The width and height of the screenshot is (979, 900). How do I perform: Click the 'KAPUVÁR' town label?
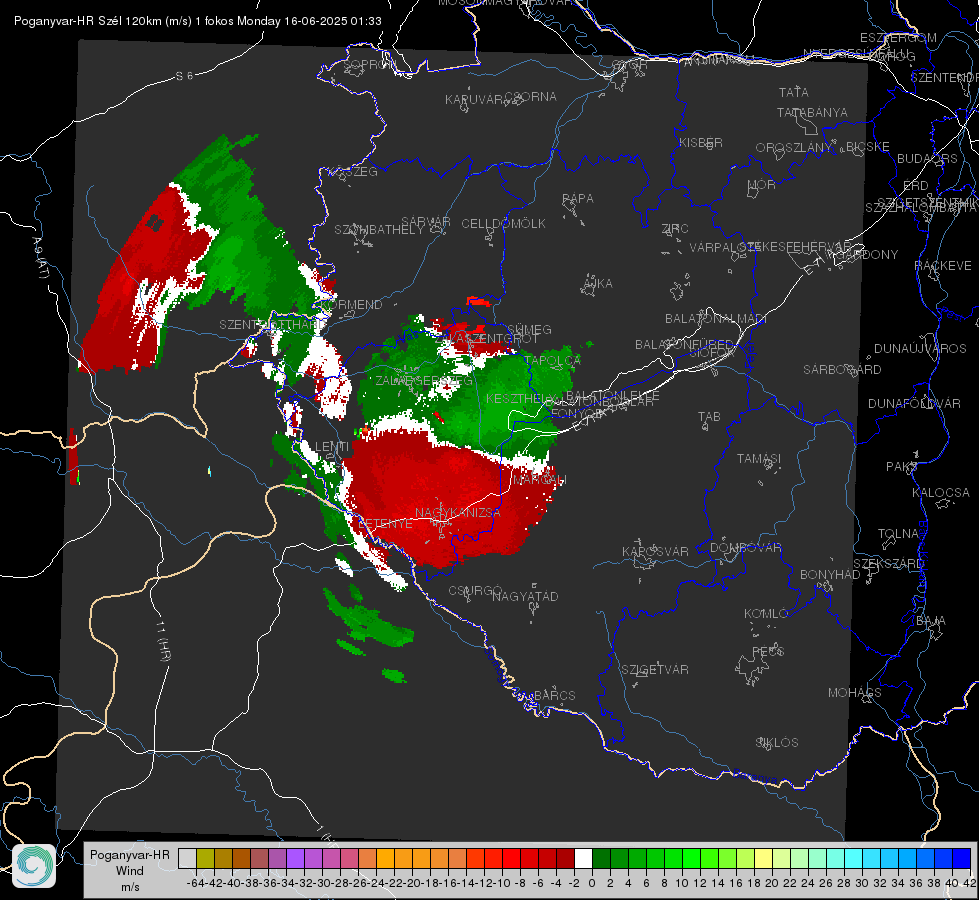(475, 100)
